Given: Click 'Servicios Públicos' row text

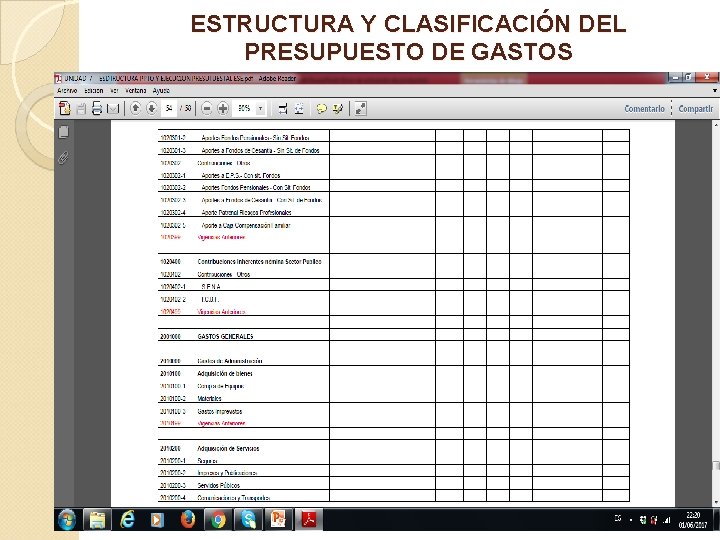Looking at the screenshot, I should click(219, 485).
